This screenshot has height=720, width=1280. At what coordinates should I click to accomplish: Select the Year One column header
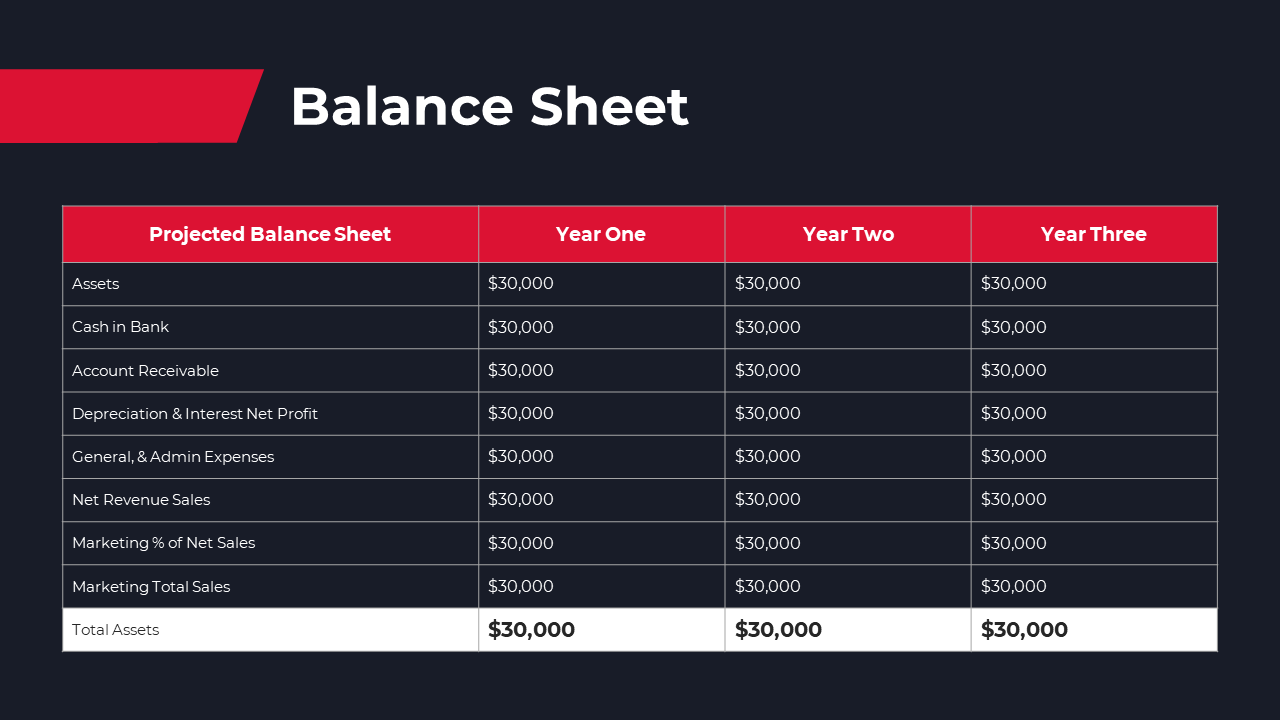(x=601, y=234)
